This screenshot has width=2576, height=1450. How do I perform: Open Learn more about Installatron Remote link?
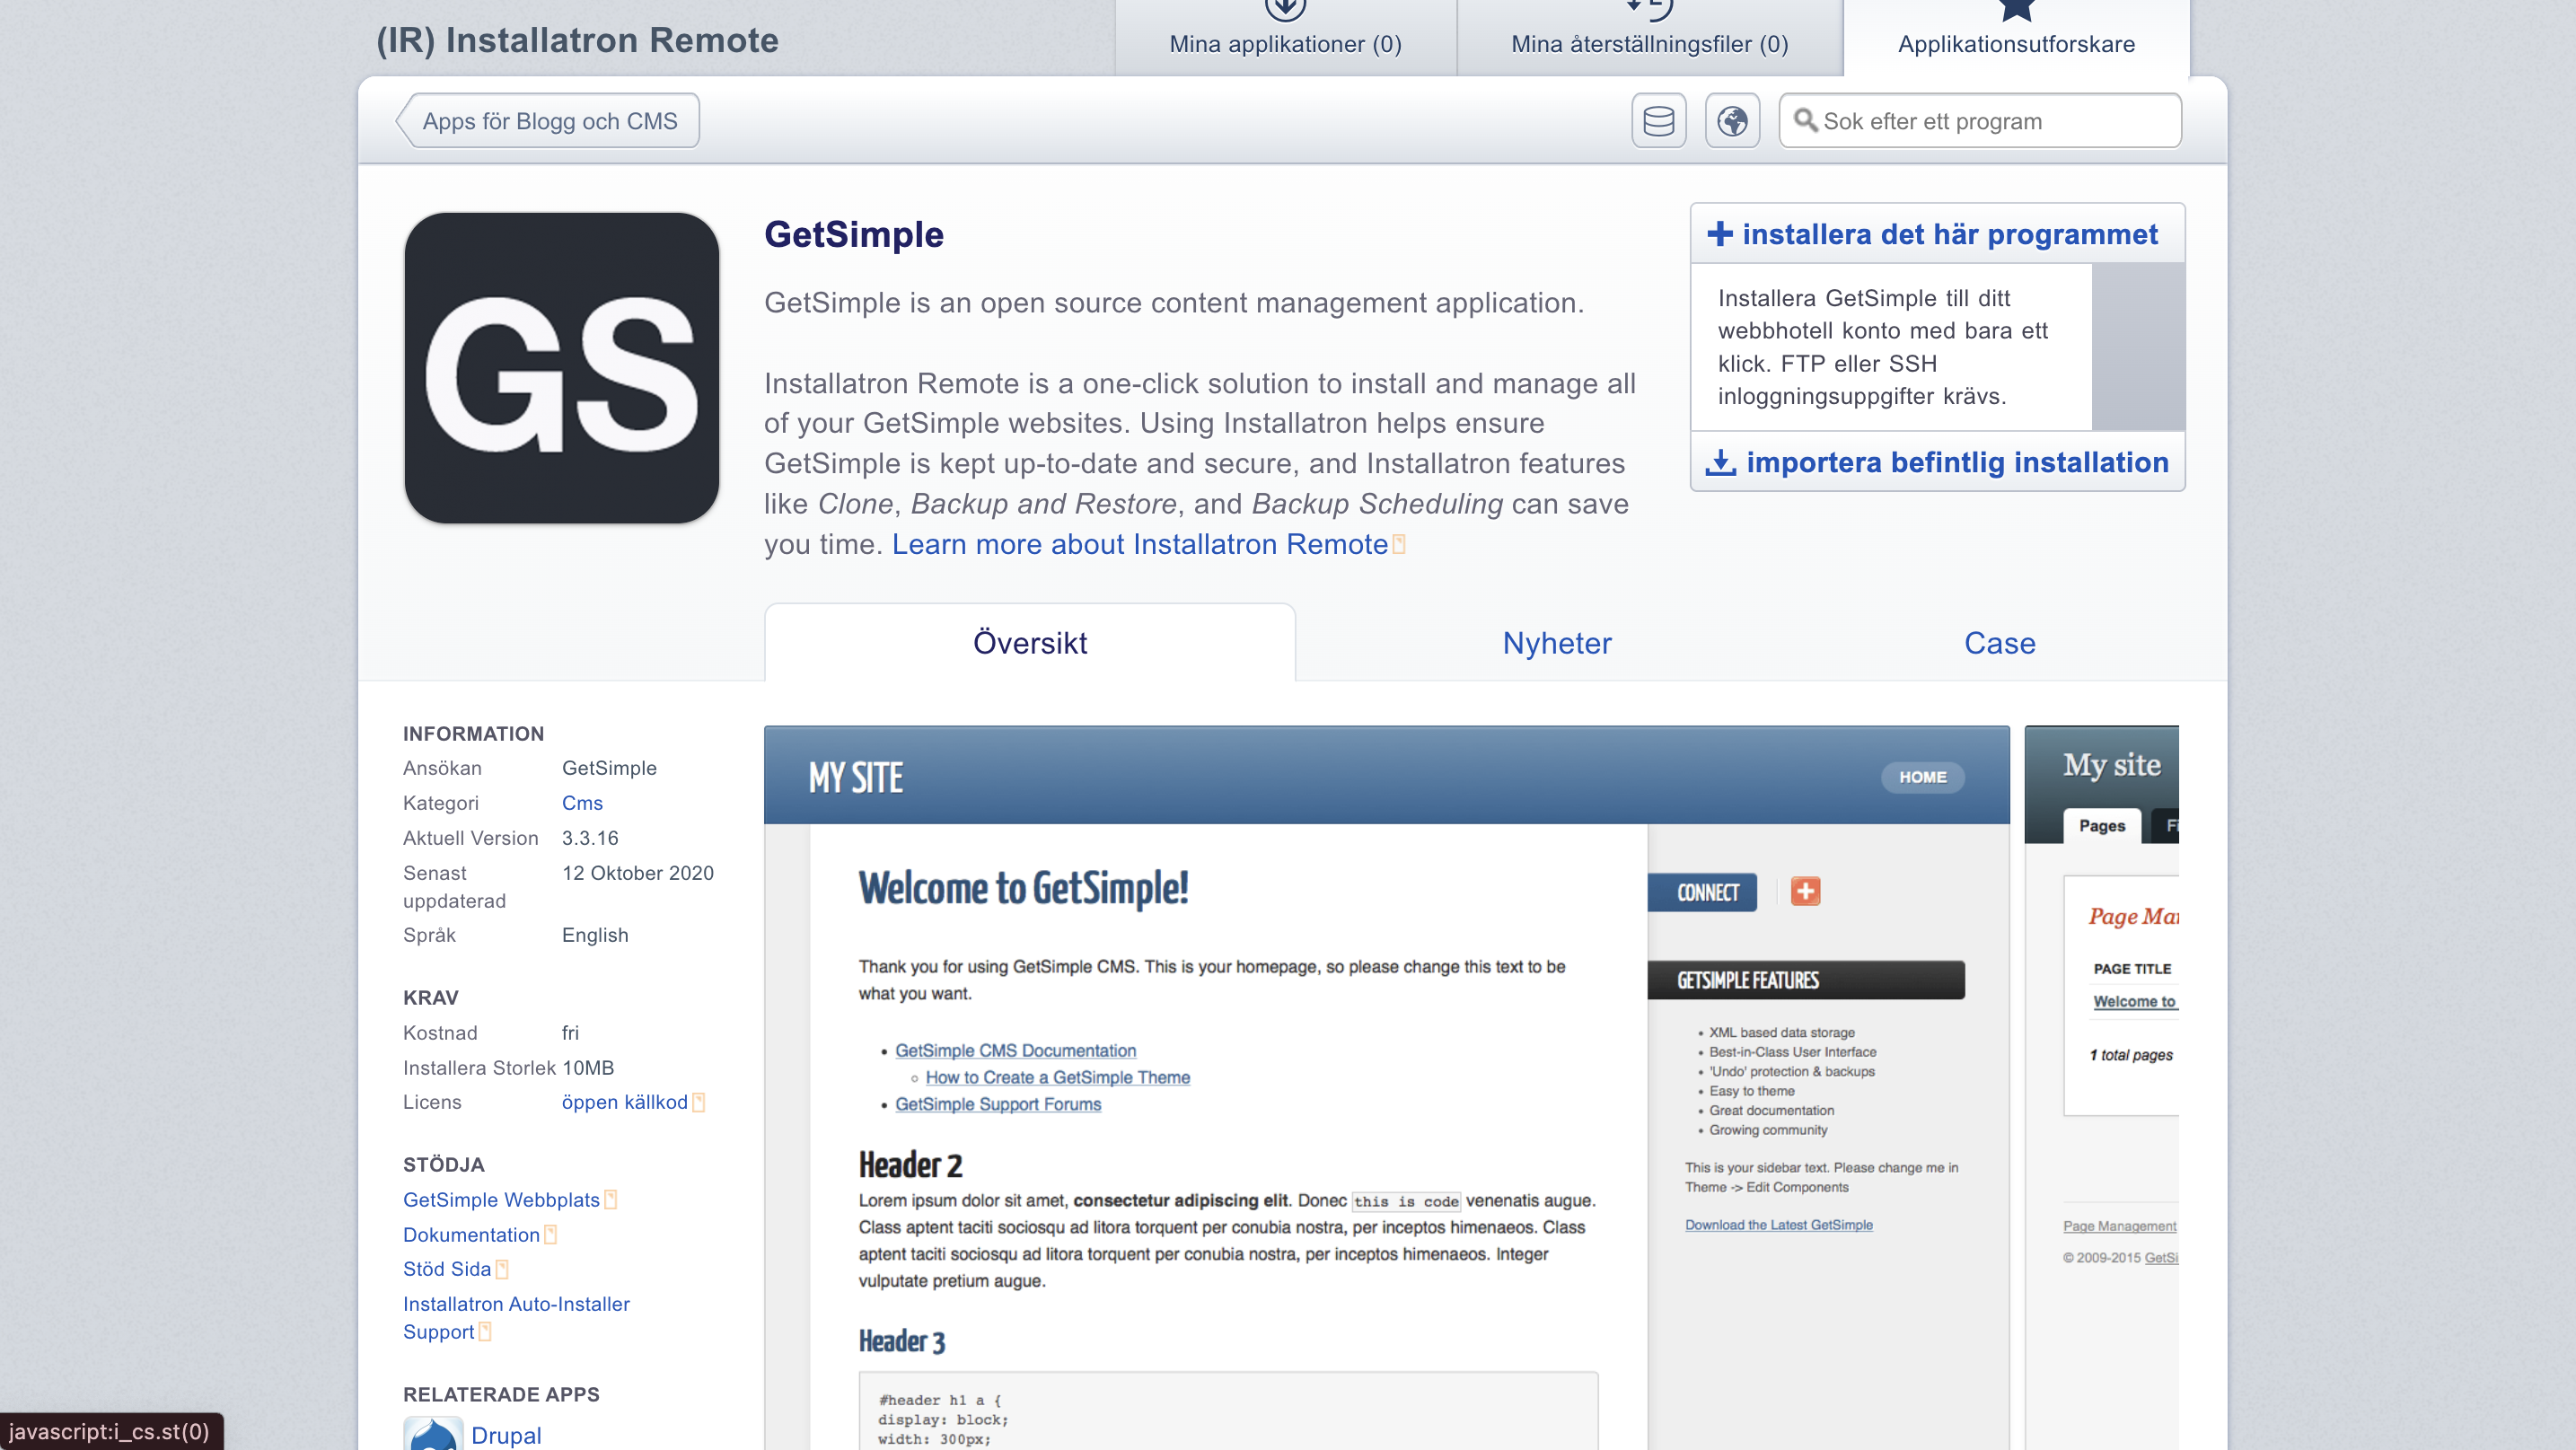click(1140, 544)
